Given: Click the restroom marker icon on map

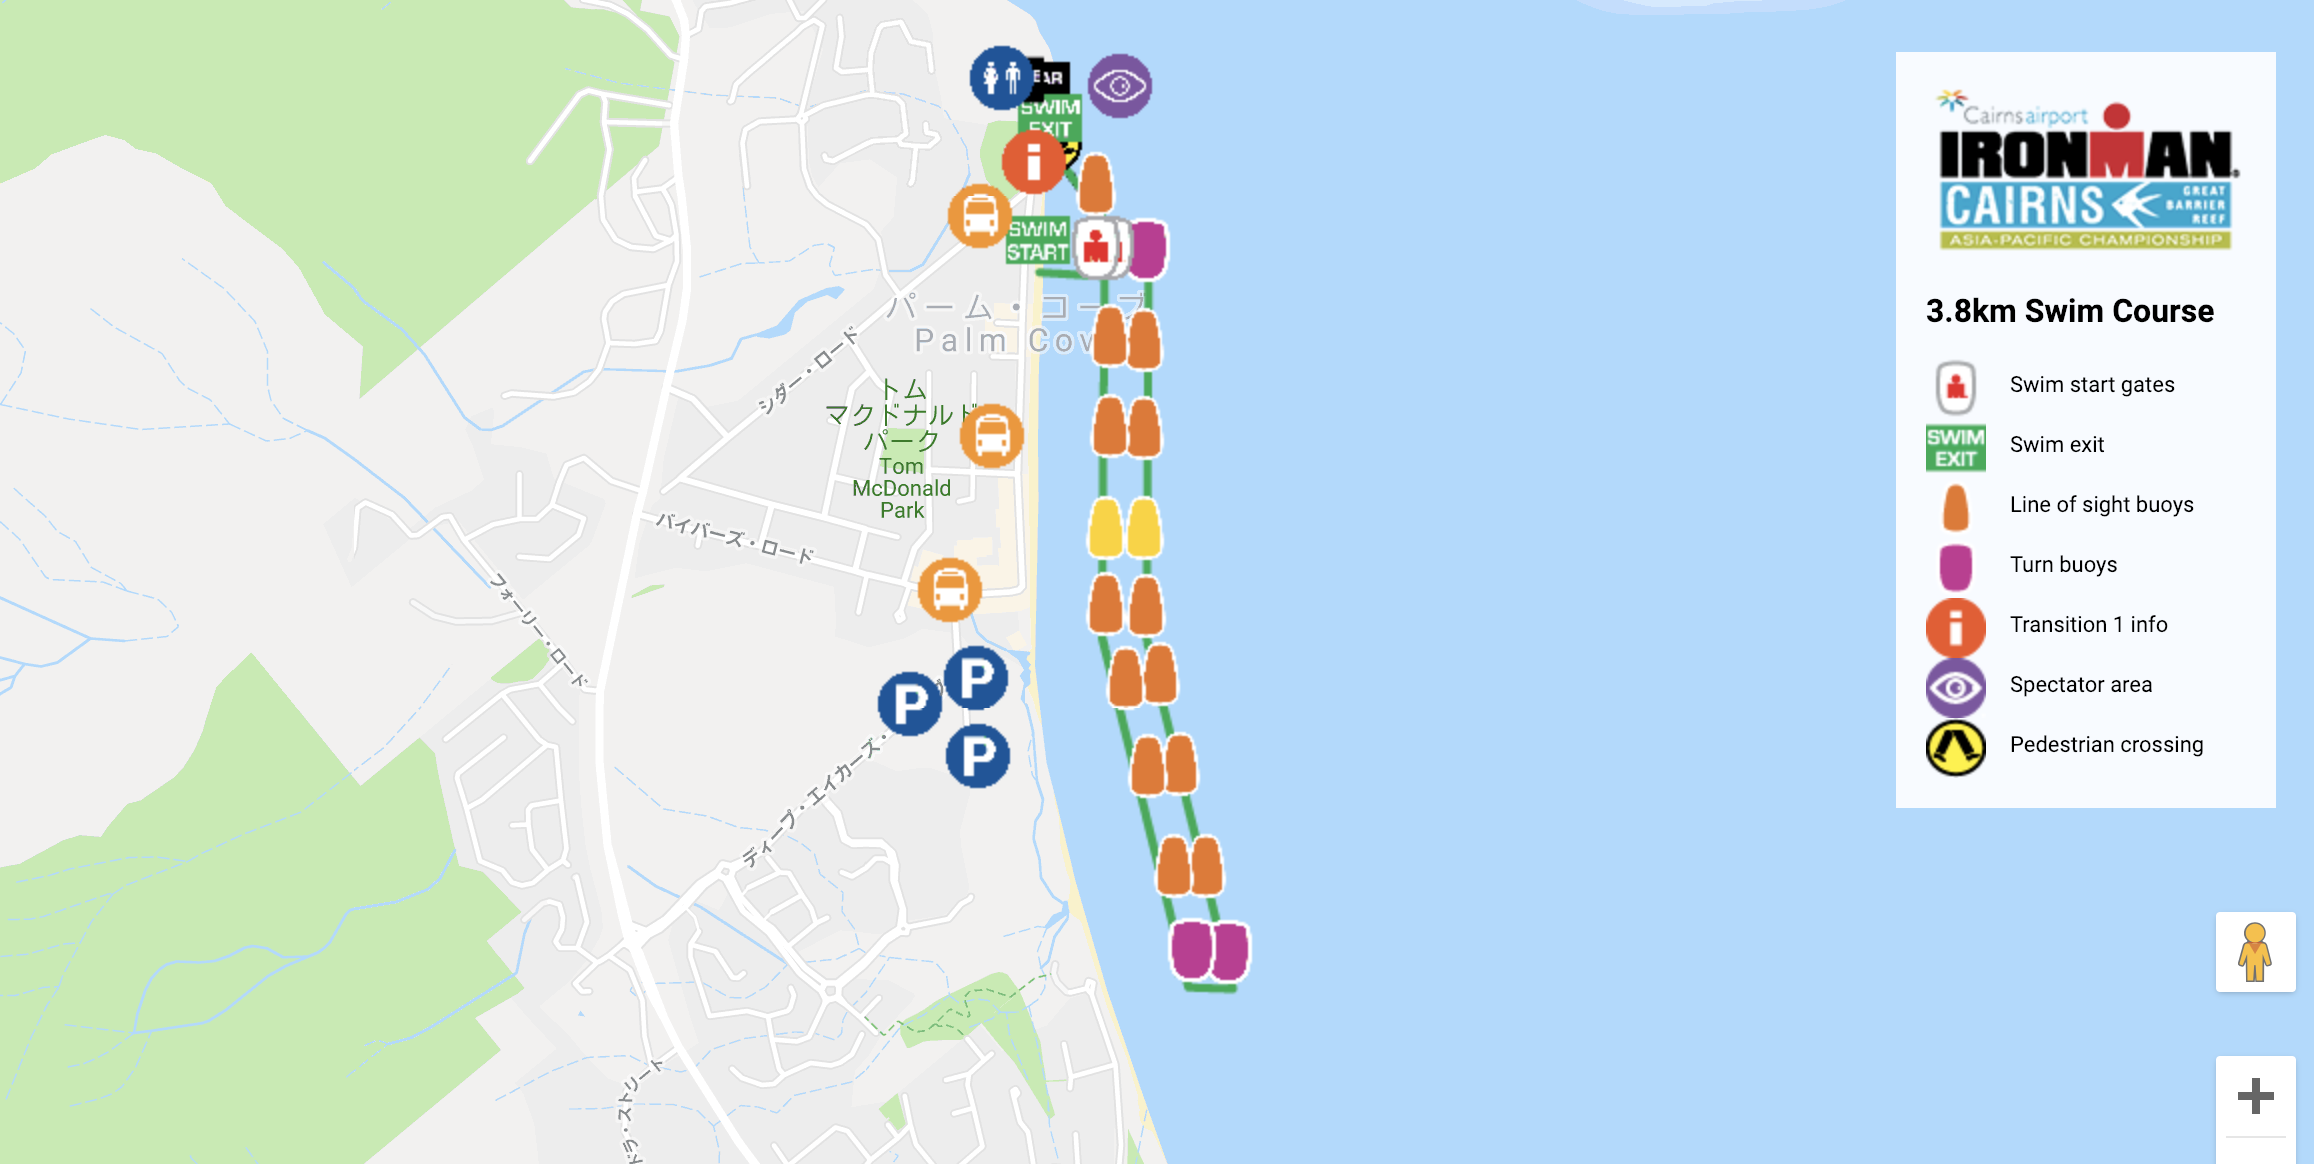Looking at the screenshot, I should point(1001,77).
